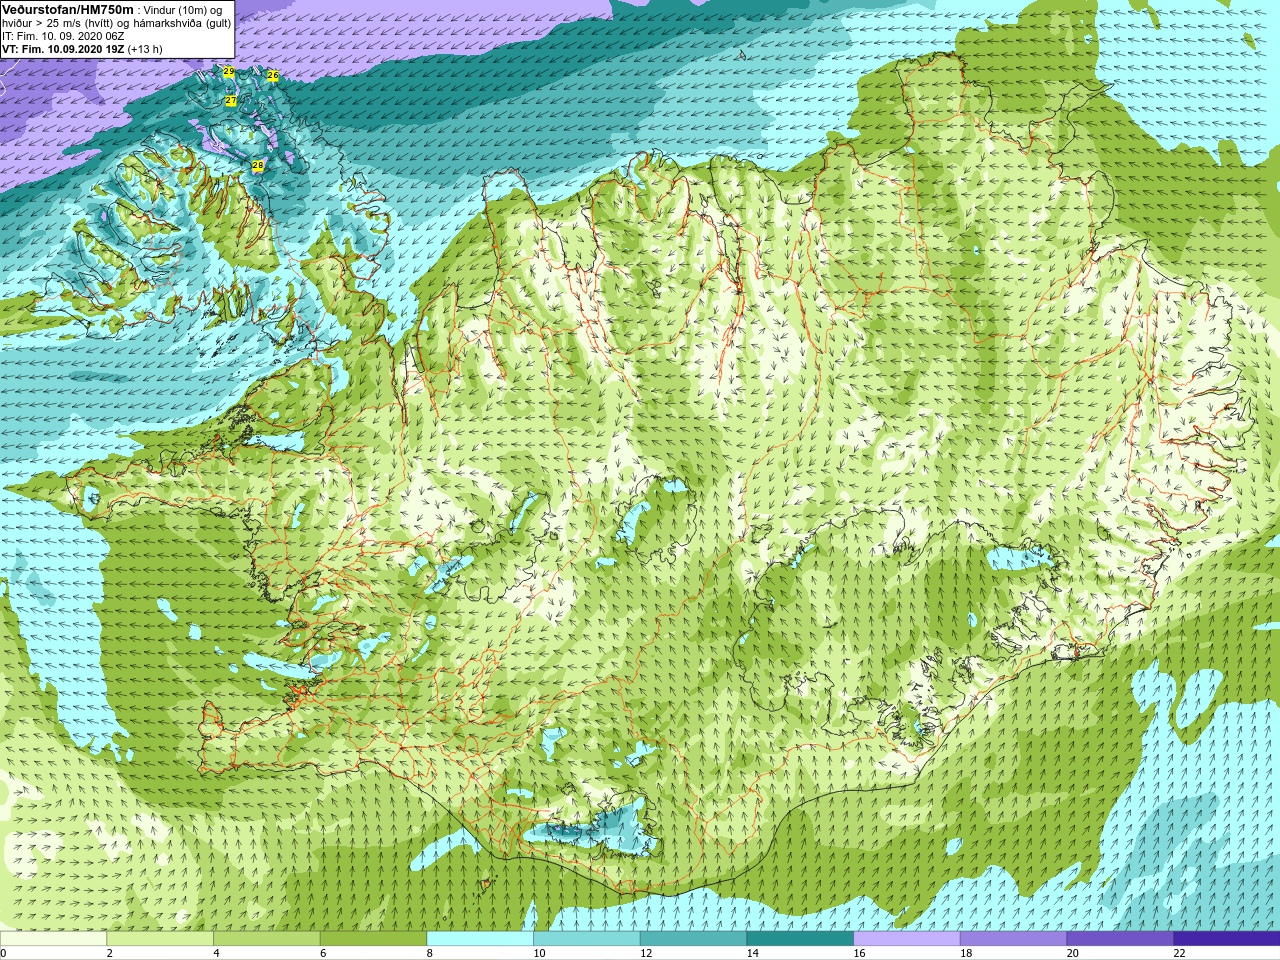Click the 'VT: Fim. 10.09.2020 19Z' valid time
This screenshot has width=1280, height=960.
63,49
